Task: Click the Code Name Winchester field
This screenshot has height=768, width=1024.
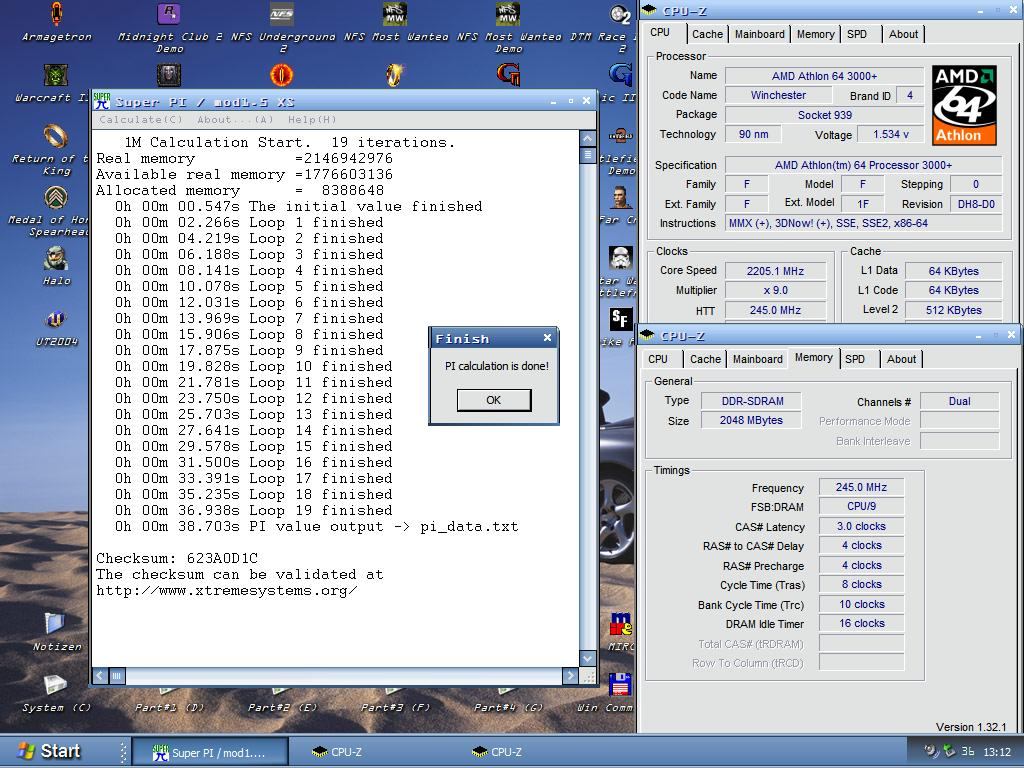Action: click(x=778, y=95)
